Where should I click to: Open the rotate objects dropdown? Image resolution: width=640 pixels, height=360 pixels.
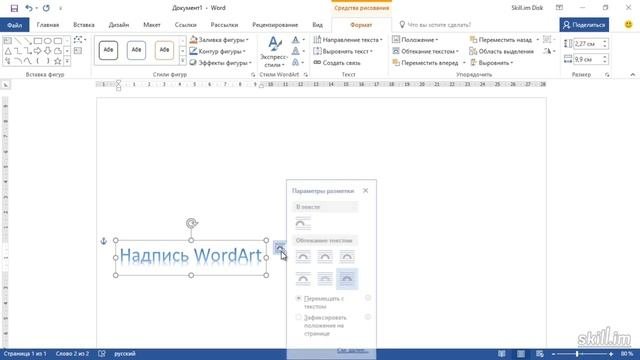tap(549, 51)
